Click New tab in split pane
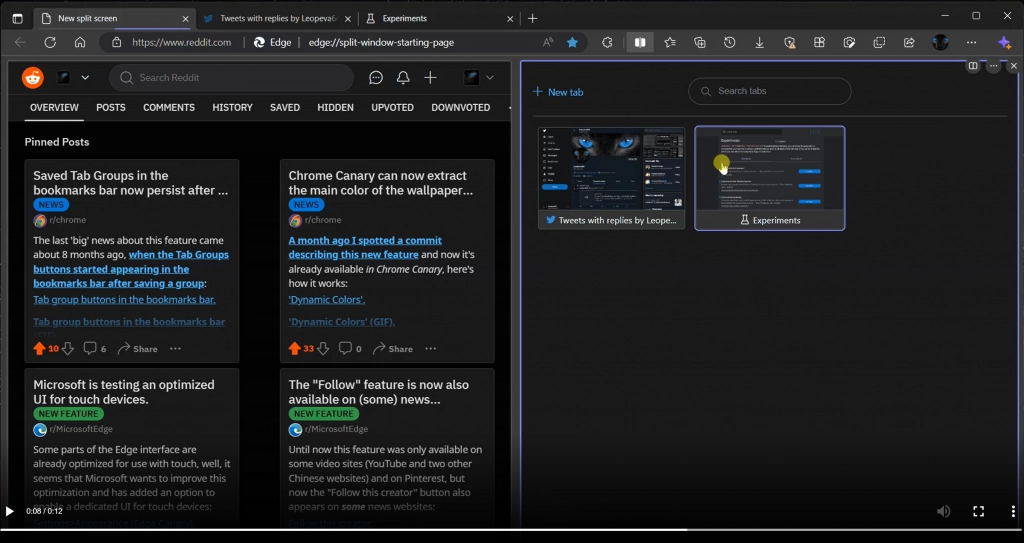The image size is (1024, 543). pyautogui.click(x=558, y=92)
